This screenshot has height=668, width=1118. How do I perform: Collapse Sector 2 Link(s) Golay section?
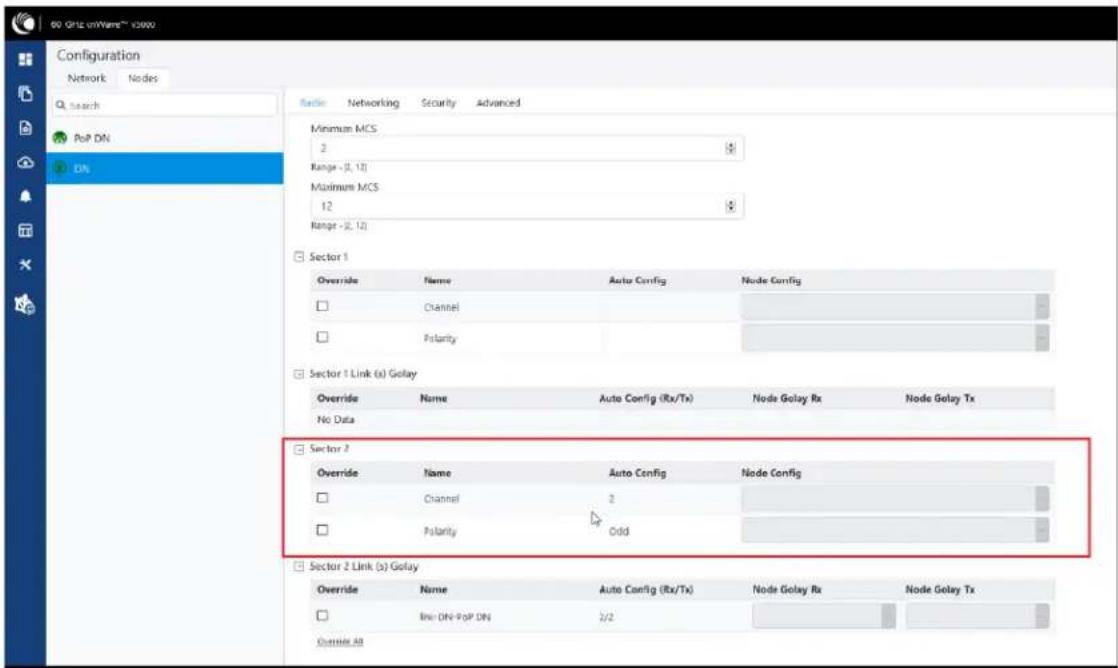point(299,566)
